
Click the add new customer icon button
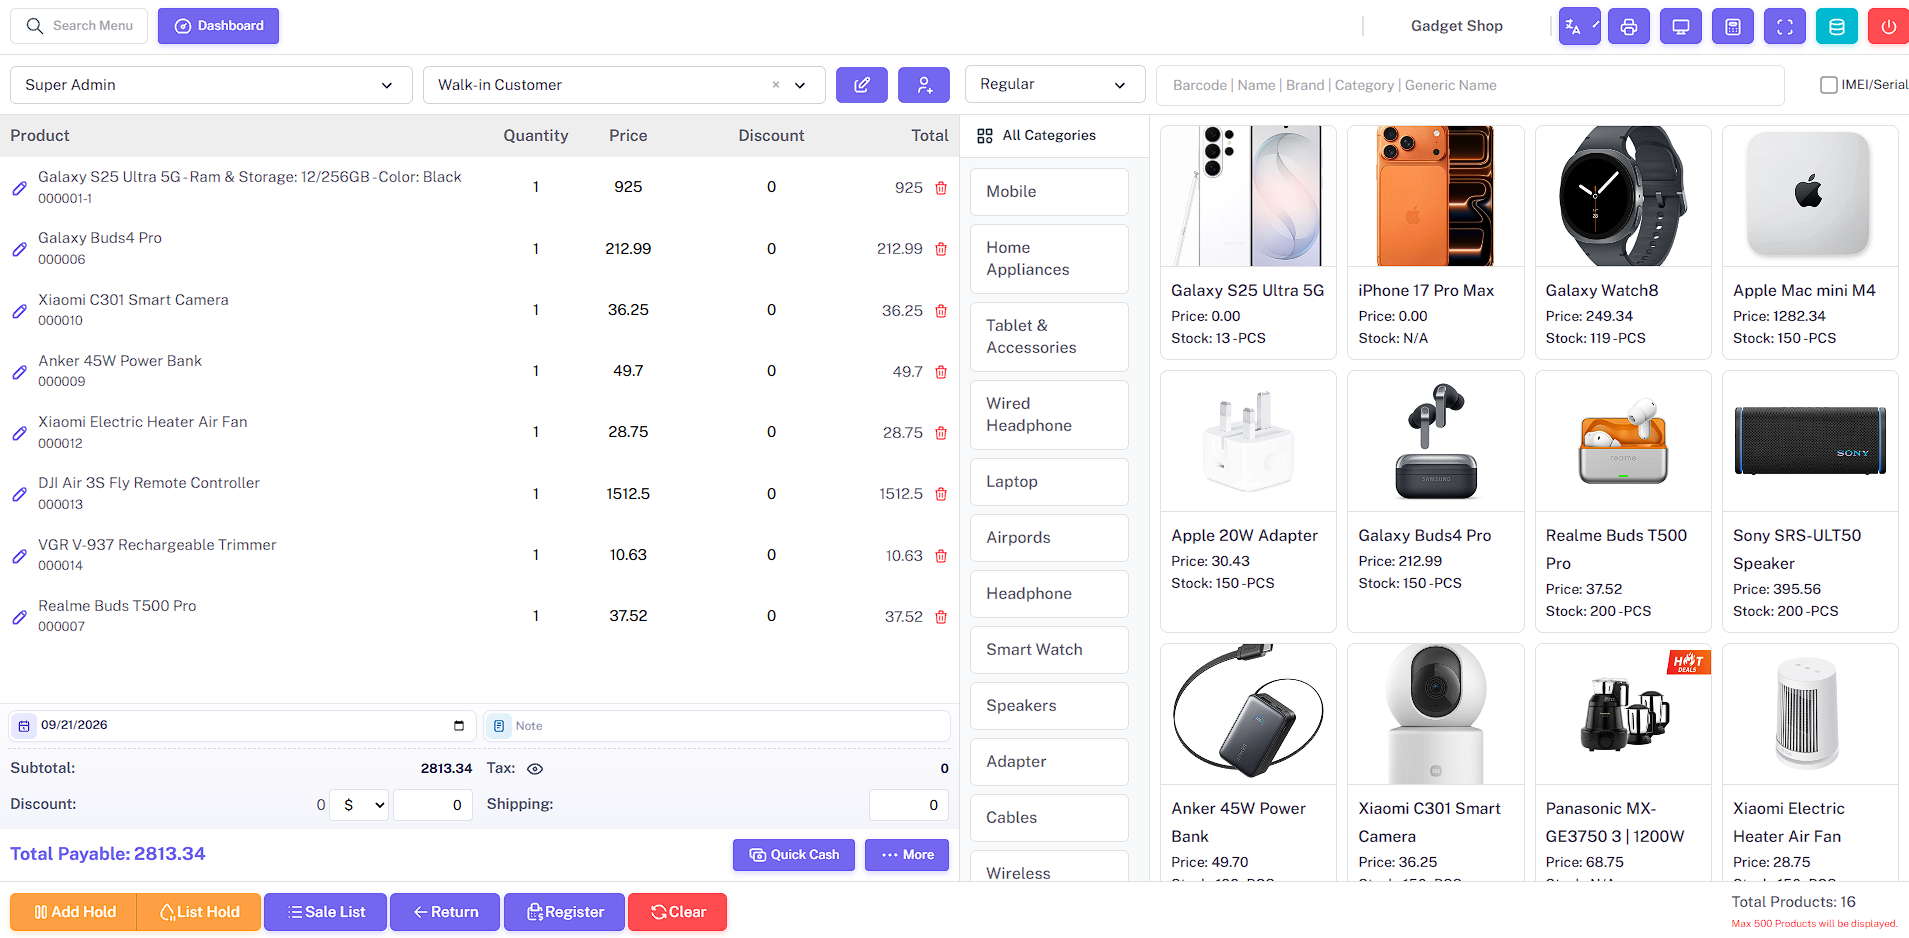(x=924, y=85)
